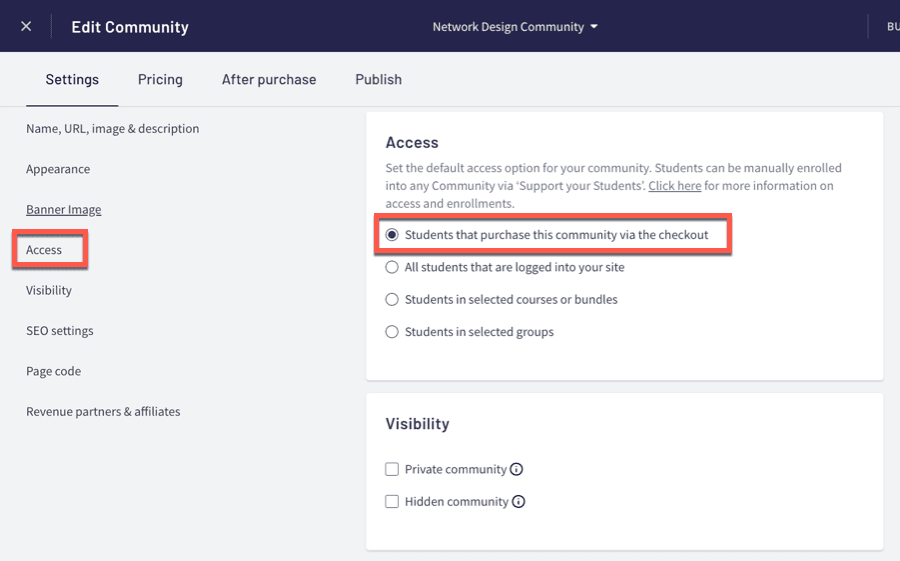Screen dimensions: 900x561
Task: Open the Appearance settings section
Action: pyautogui.click(x=58, y=169)
